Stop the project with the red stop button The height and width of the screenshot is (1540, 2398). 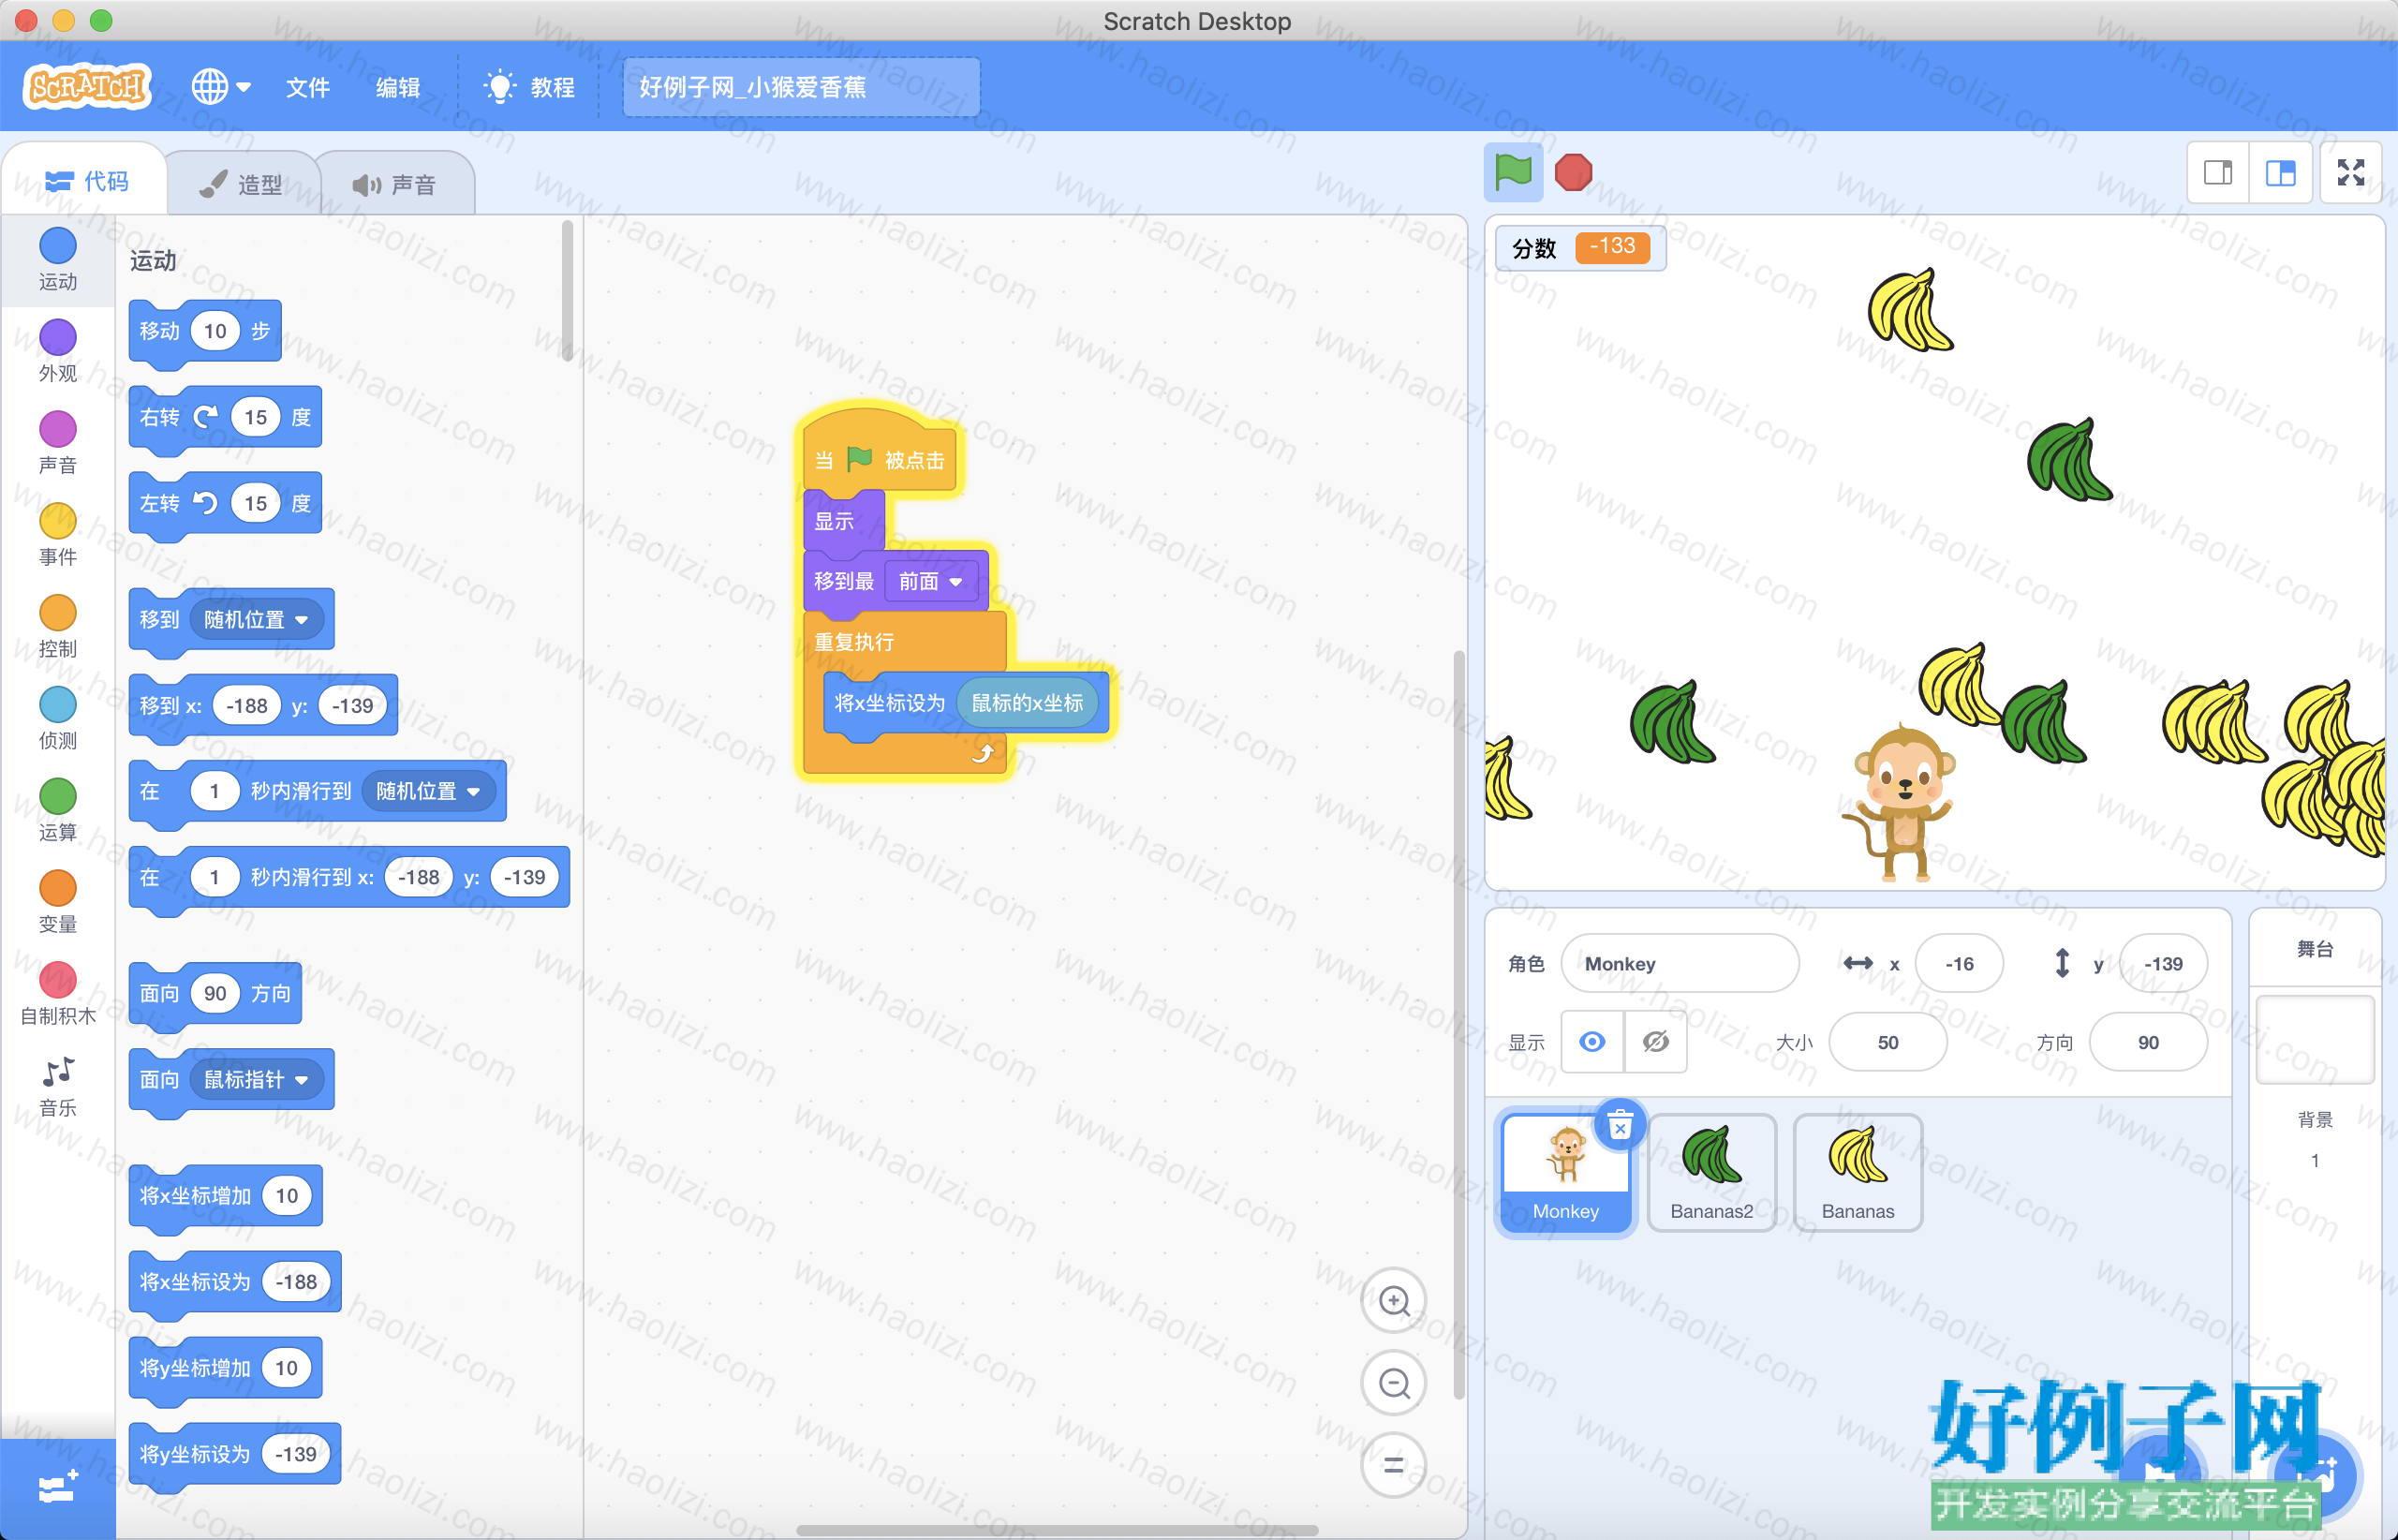point(1573,172)
